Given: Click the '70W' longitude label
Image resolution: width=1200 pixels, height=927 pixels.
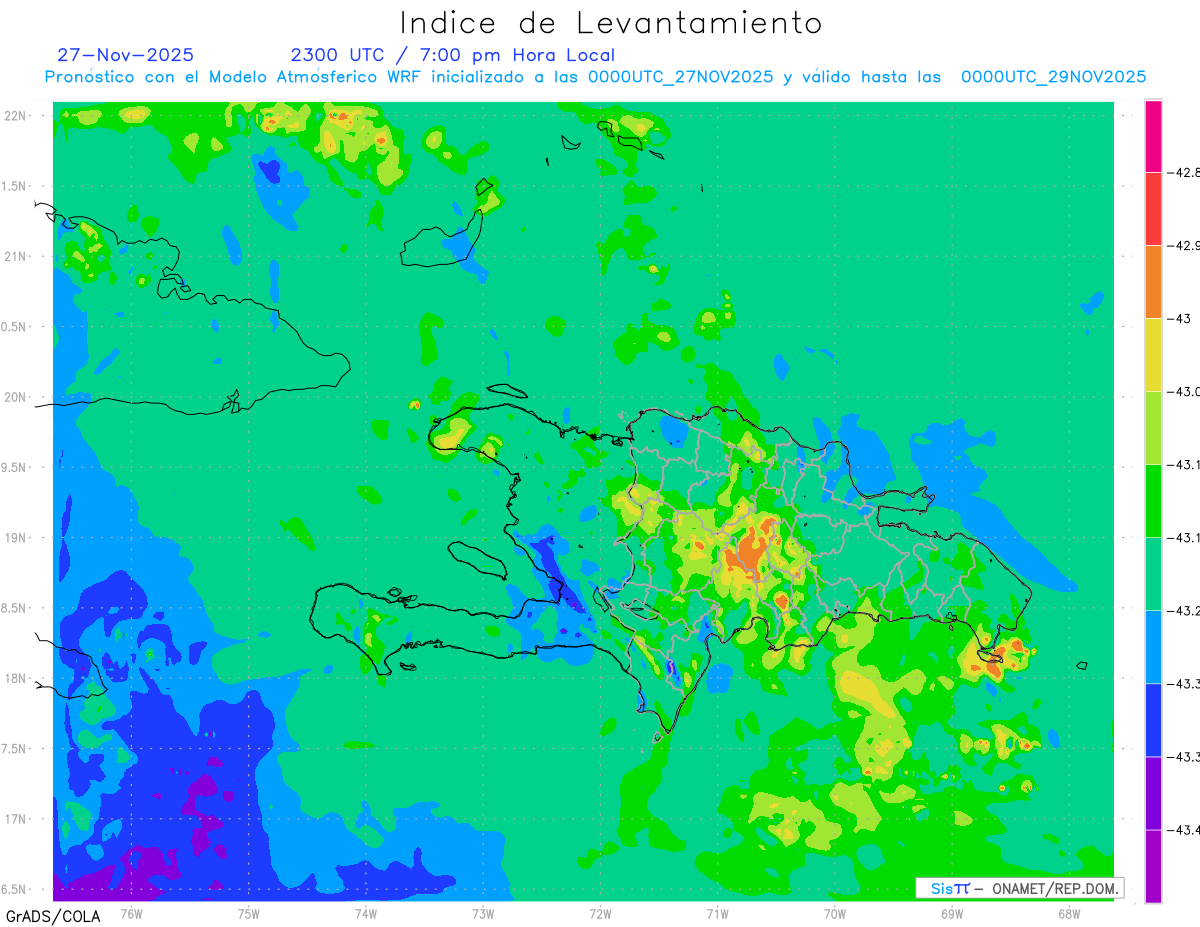Looking at the screenshot, I should click(x=834, y=913).
